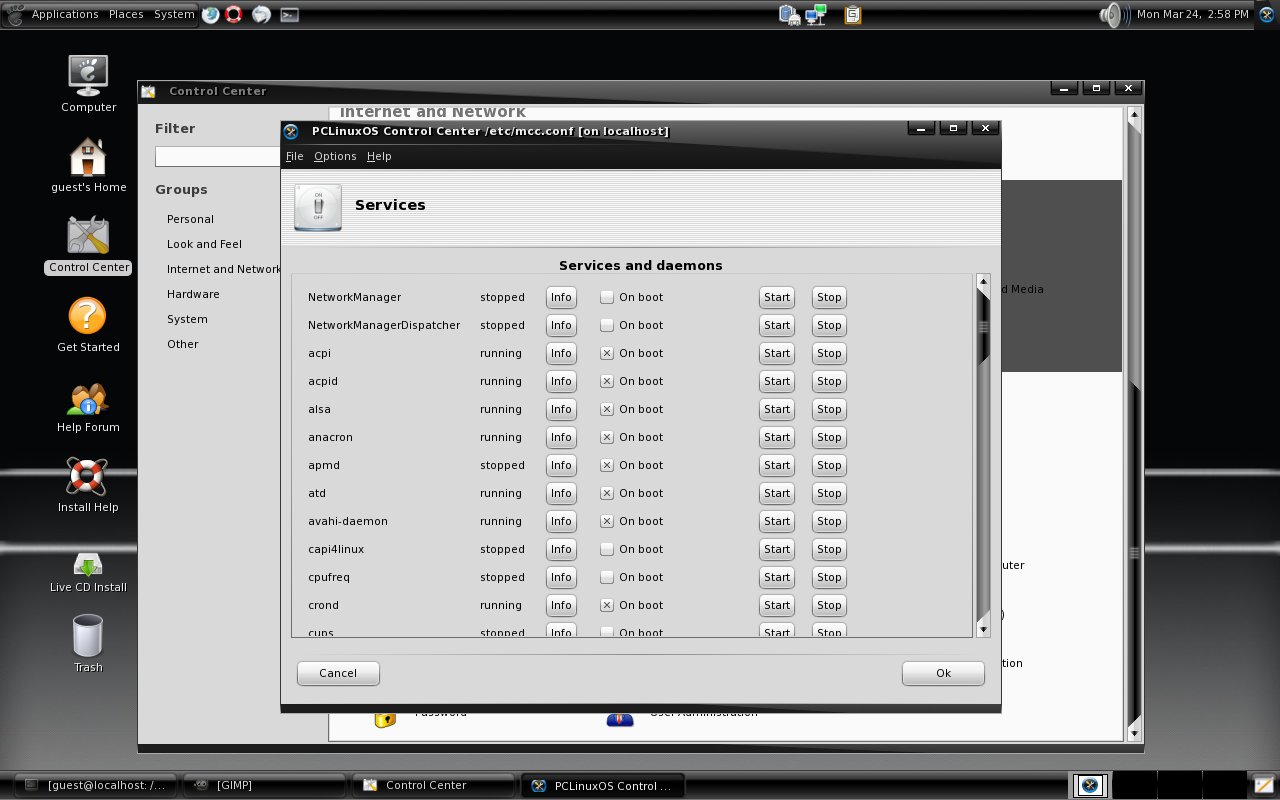Screen dimensions: 1280x800
Task: Open the terminal launcher in the top panel
Action: pos(289,15)
